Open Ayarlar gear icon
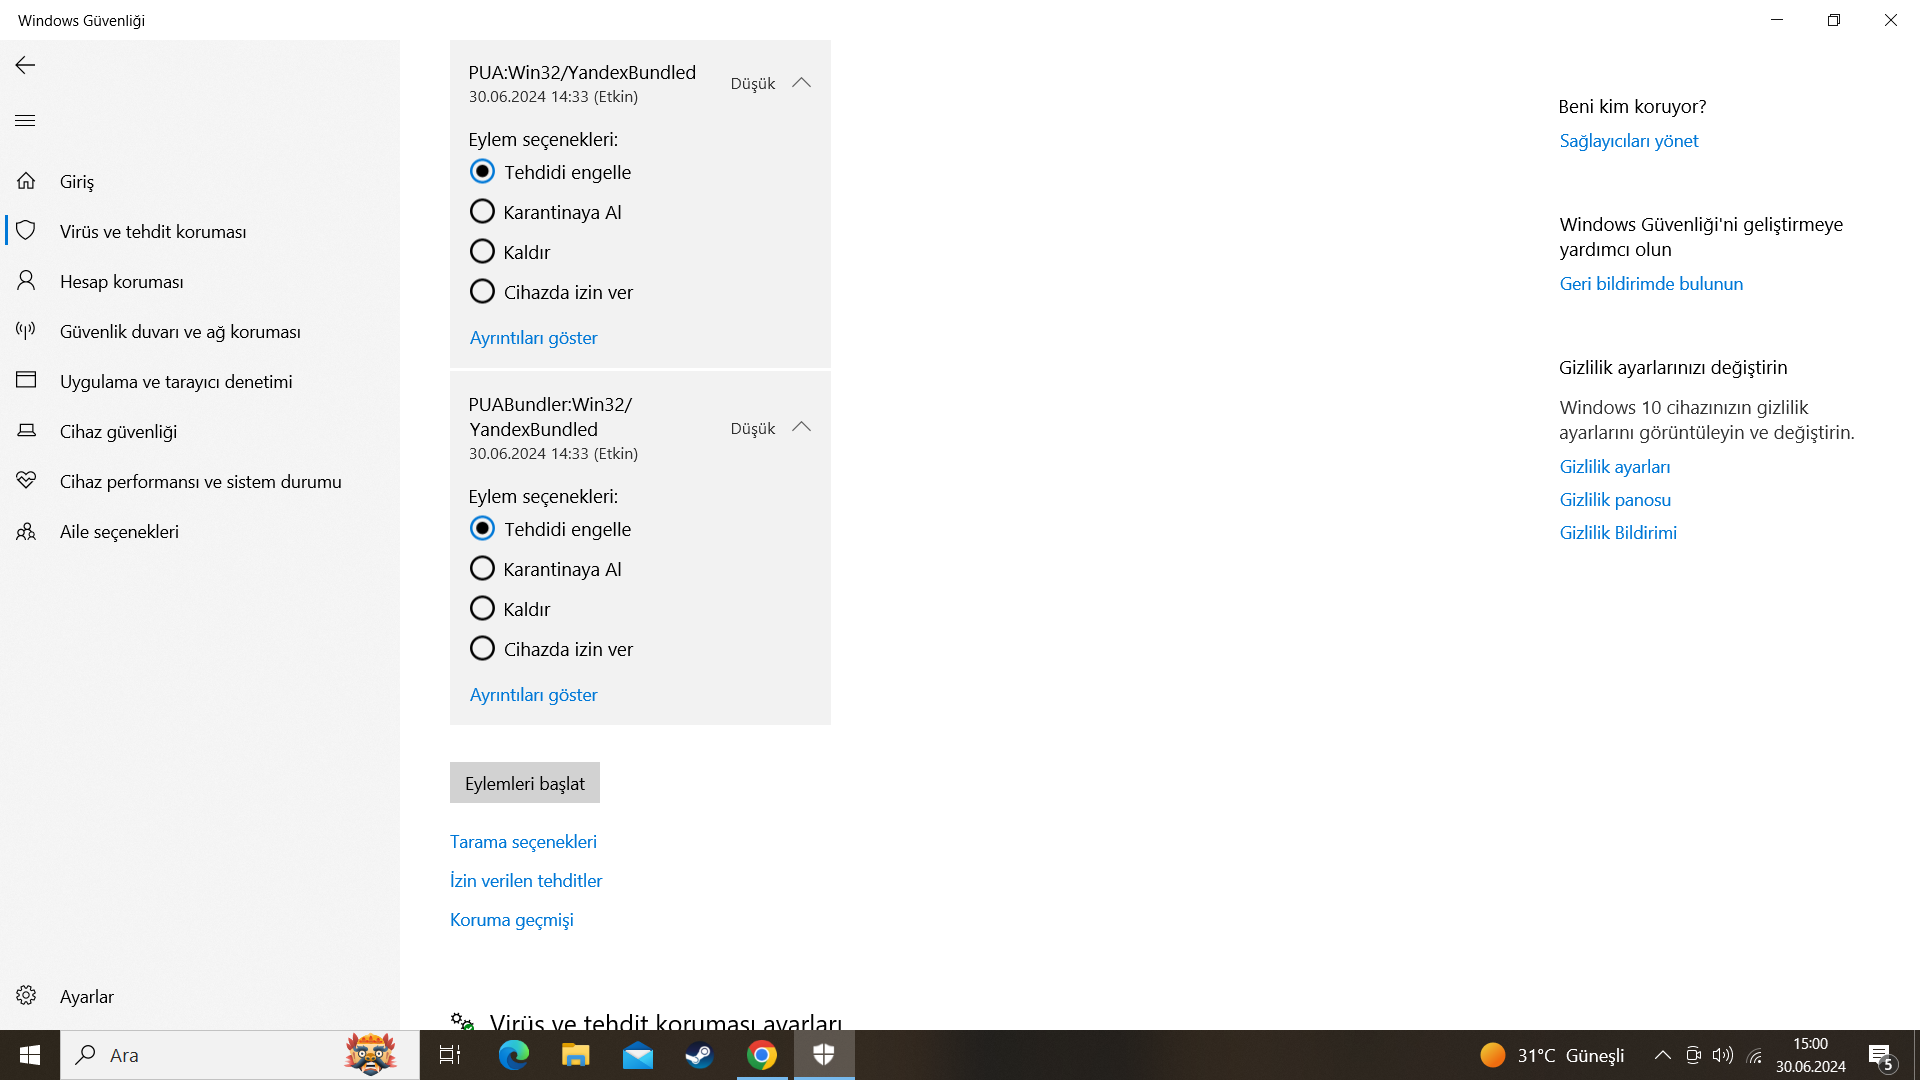Screen dimensions: 1920x1080 (x=26, y=996)
